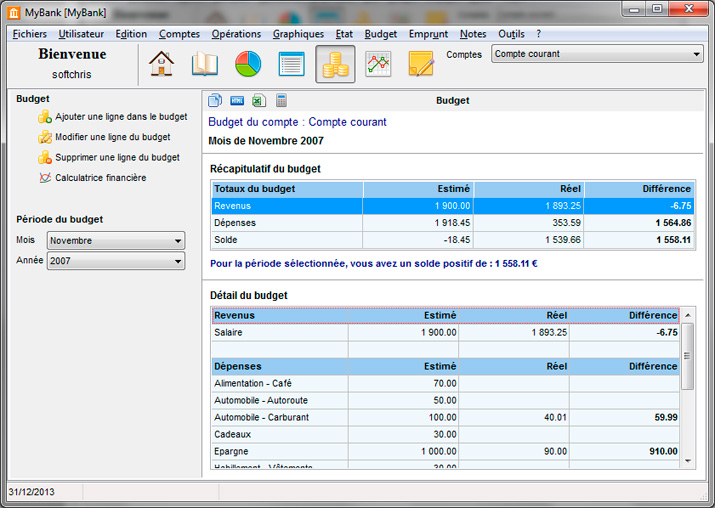Open the pie chart statistics icon
Screen dimensions: 715x508
[248, 64]
